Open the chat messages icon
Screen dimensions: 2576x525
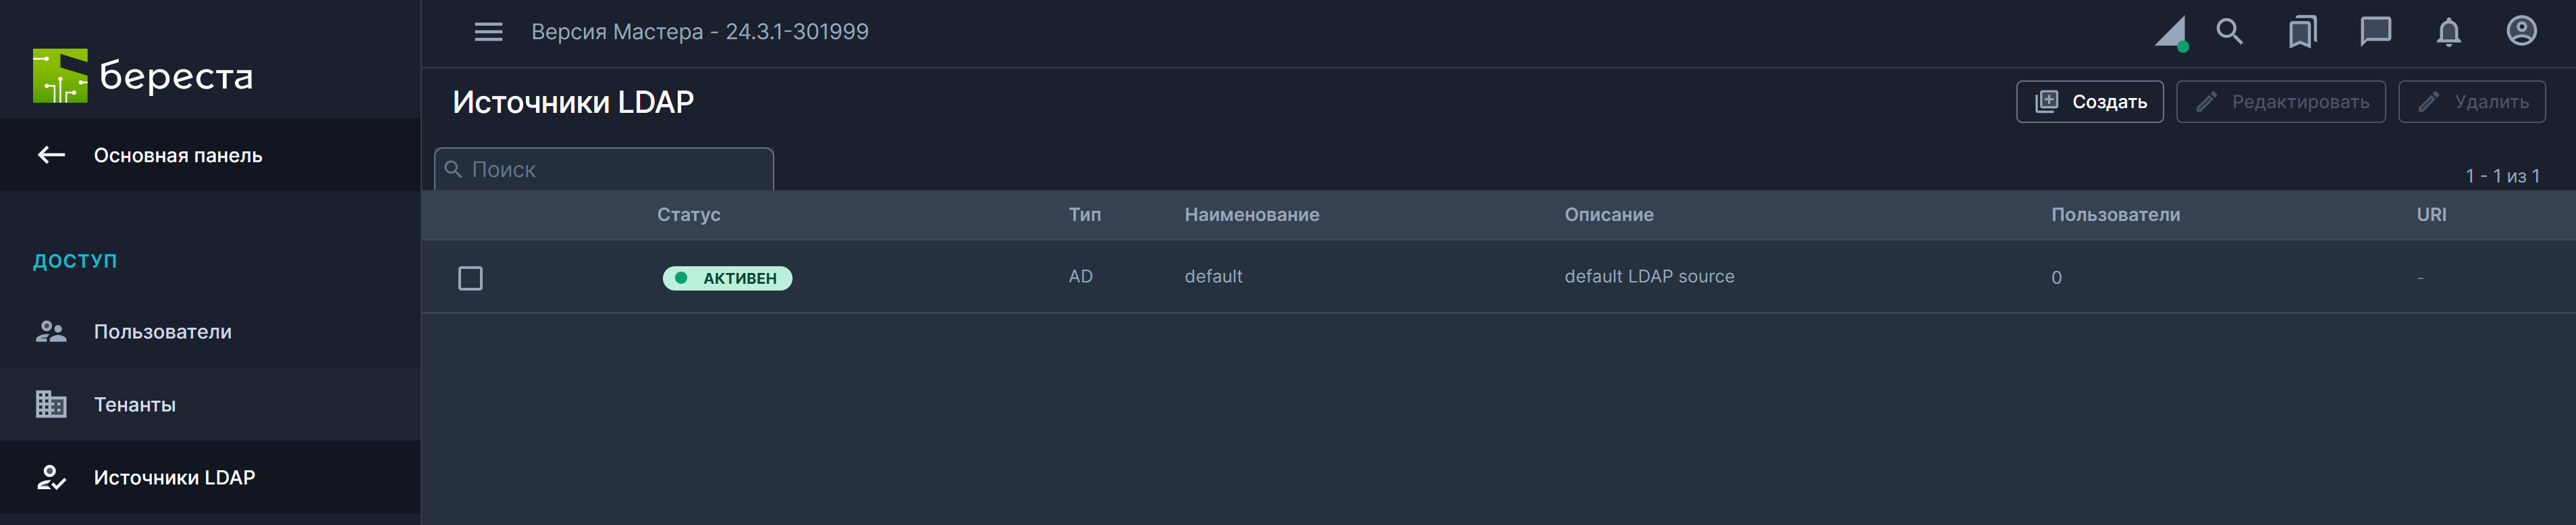(2375, 32)
